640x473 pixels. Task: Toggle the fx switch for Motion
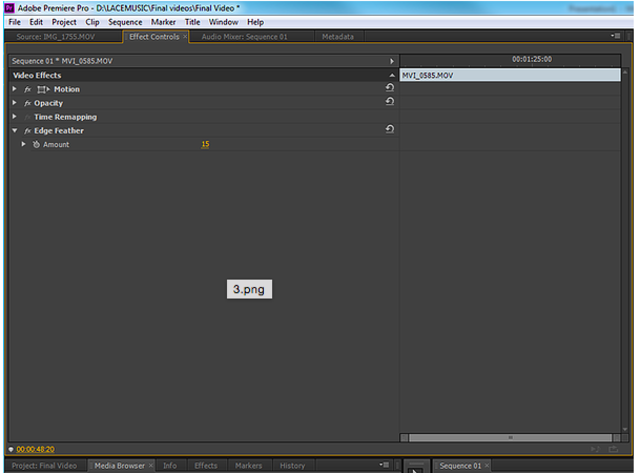click(x=27, y=89)
